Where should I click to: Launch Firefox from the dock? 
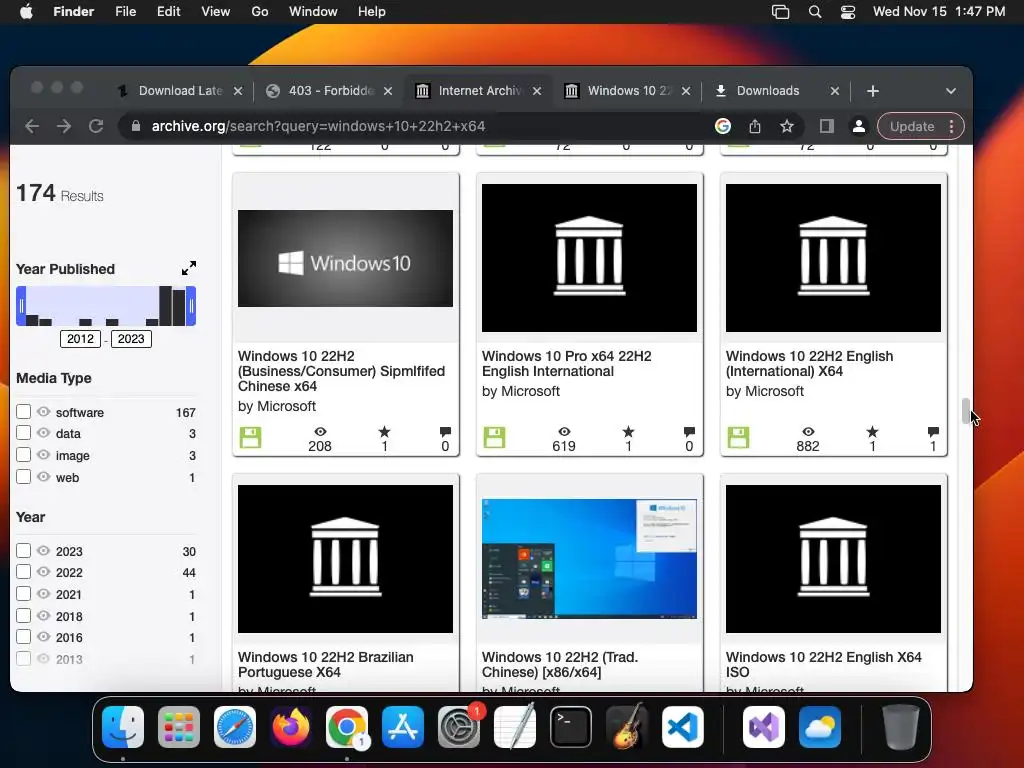click(x=291, y=727)
